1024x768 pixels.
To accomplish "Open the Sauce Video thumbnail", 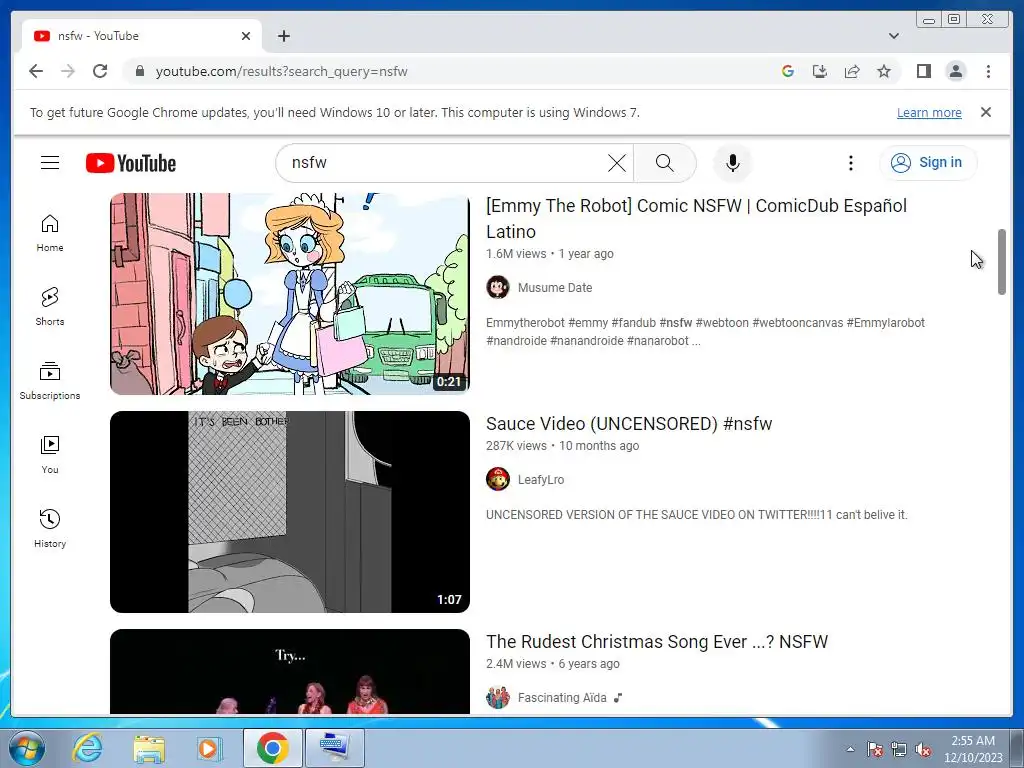I will tap(289, 511).
